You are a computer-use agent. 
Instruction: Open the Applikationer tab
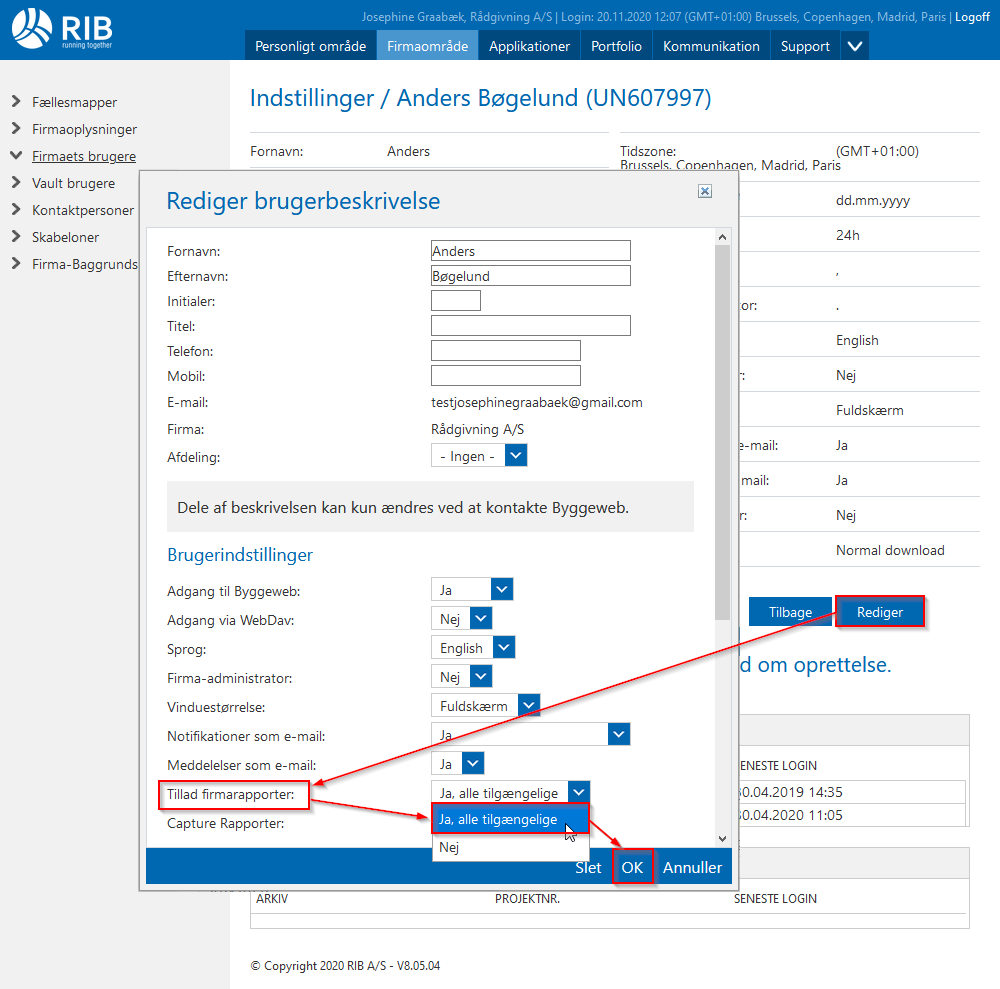point(529,46)
